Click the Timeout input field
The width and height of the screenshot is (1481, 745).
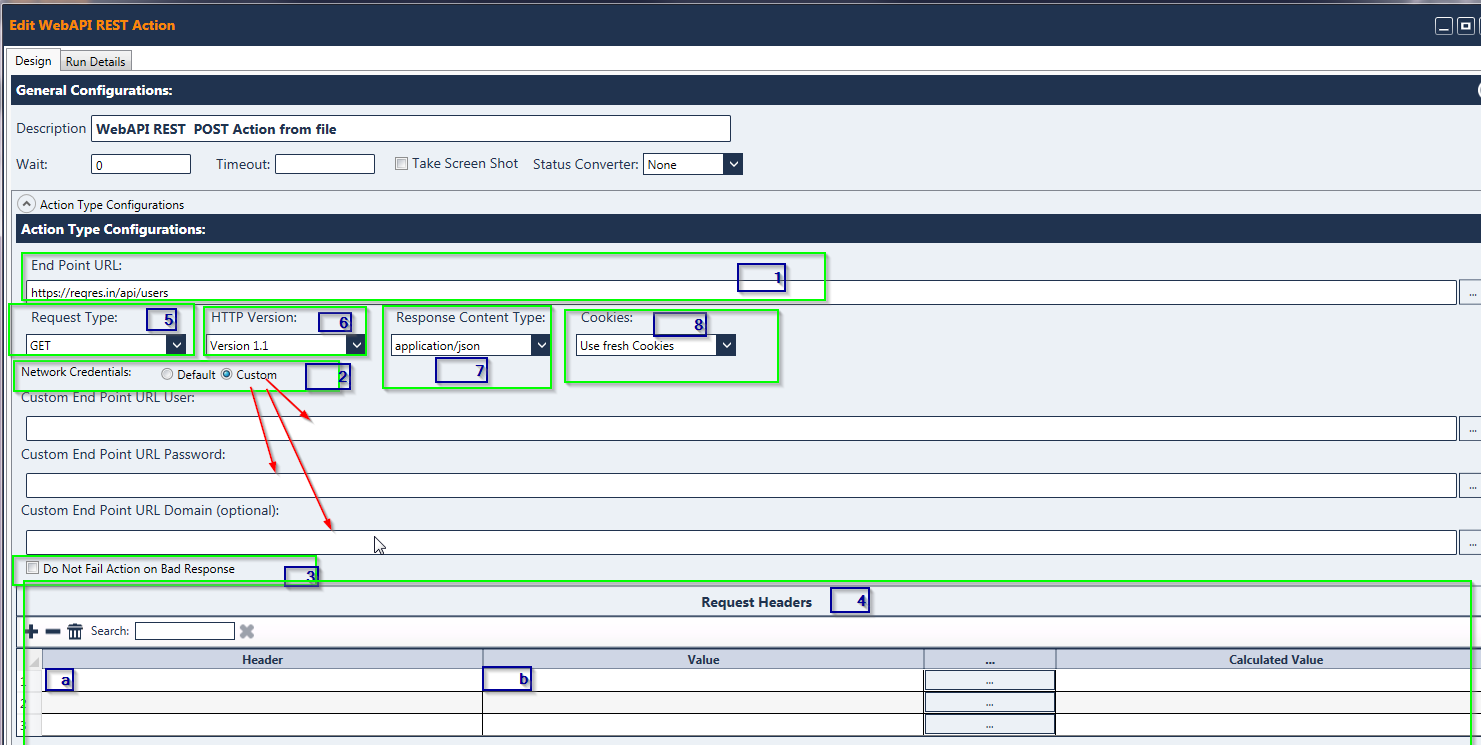(325, 164)
